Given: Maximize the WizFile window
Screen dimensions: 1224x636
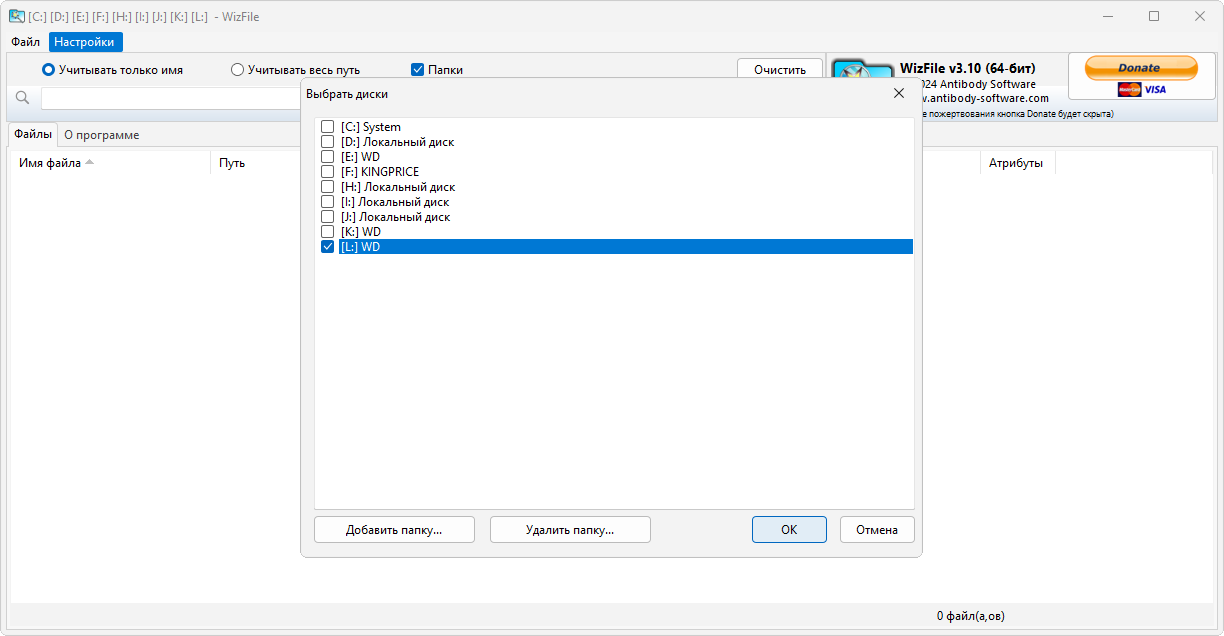Looking at the screenshot, I should [1154, 16].
